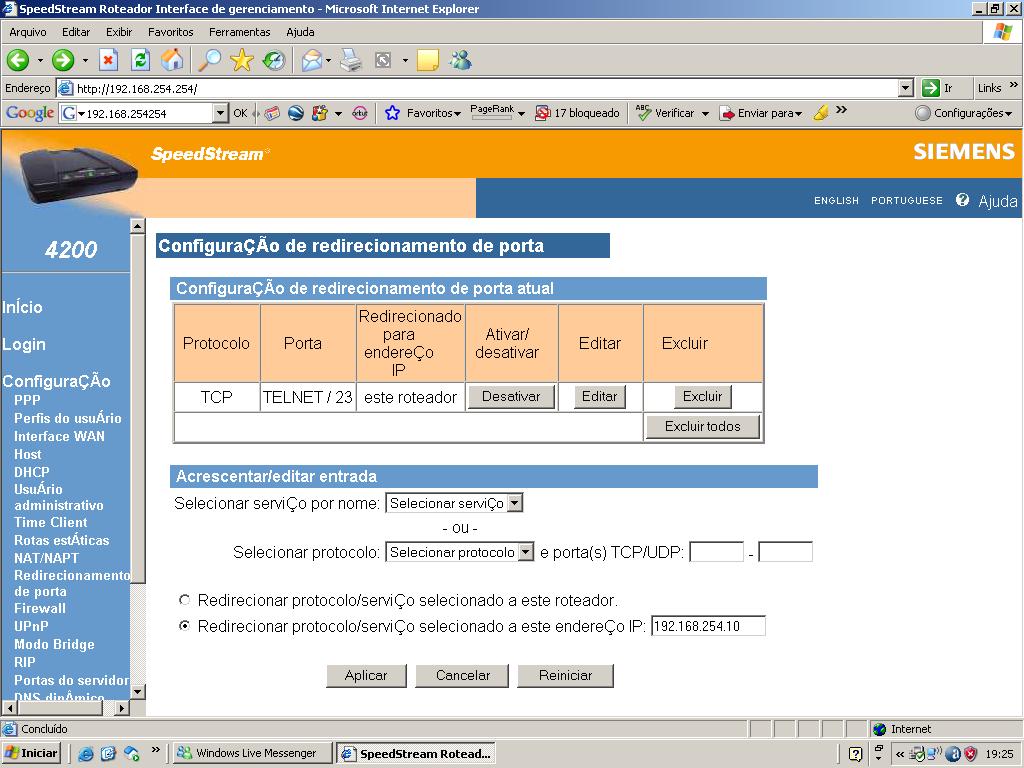Open the Ajuda menu
1024x768 pixels.
click(x=300, y=32)
